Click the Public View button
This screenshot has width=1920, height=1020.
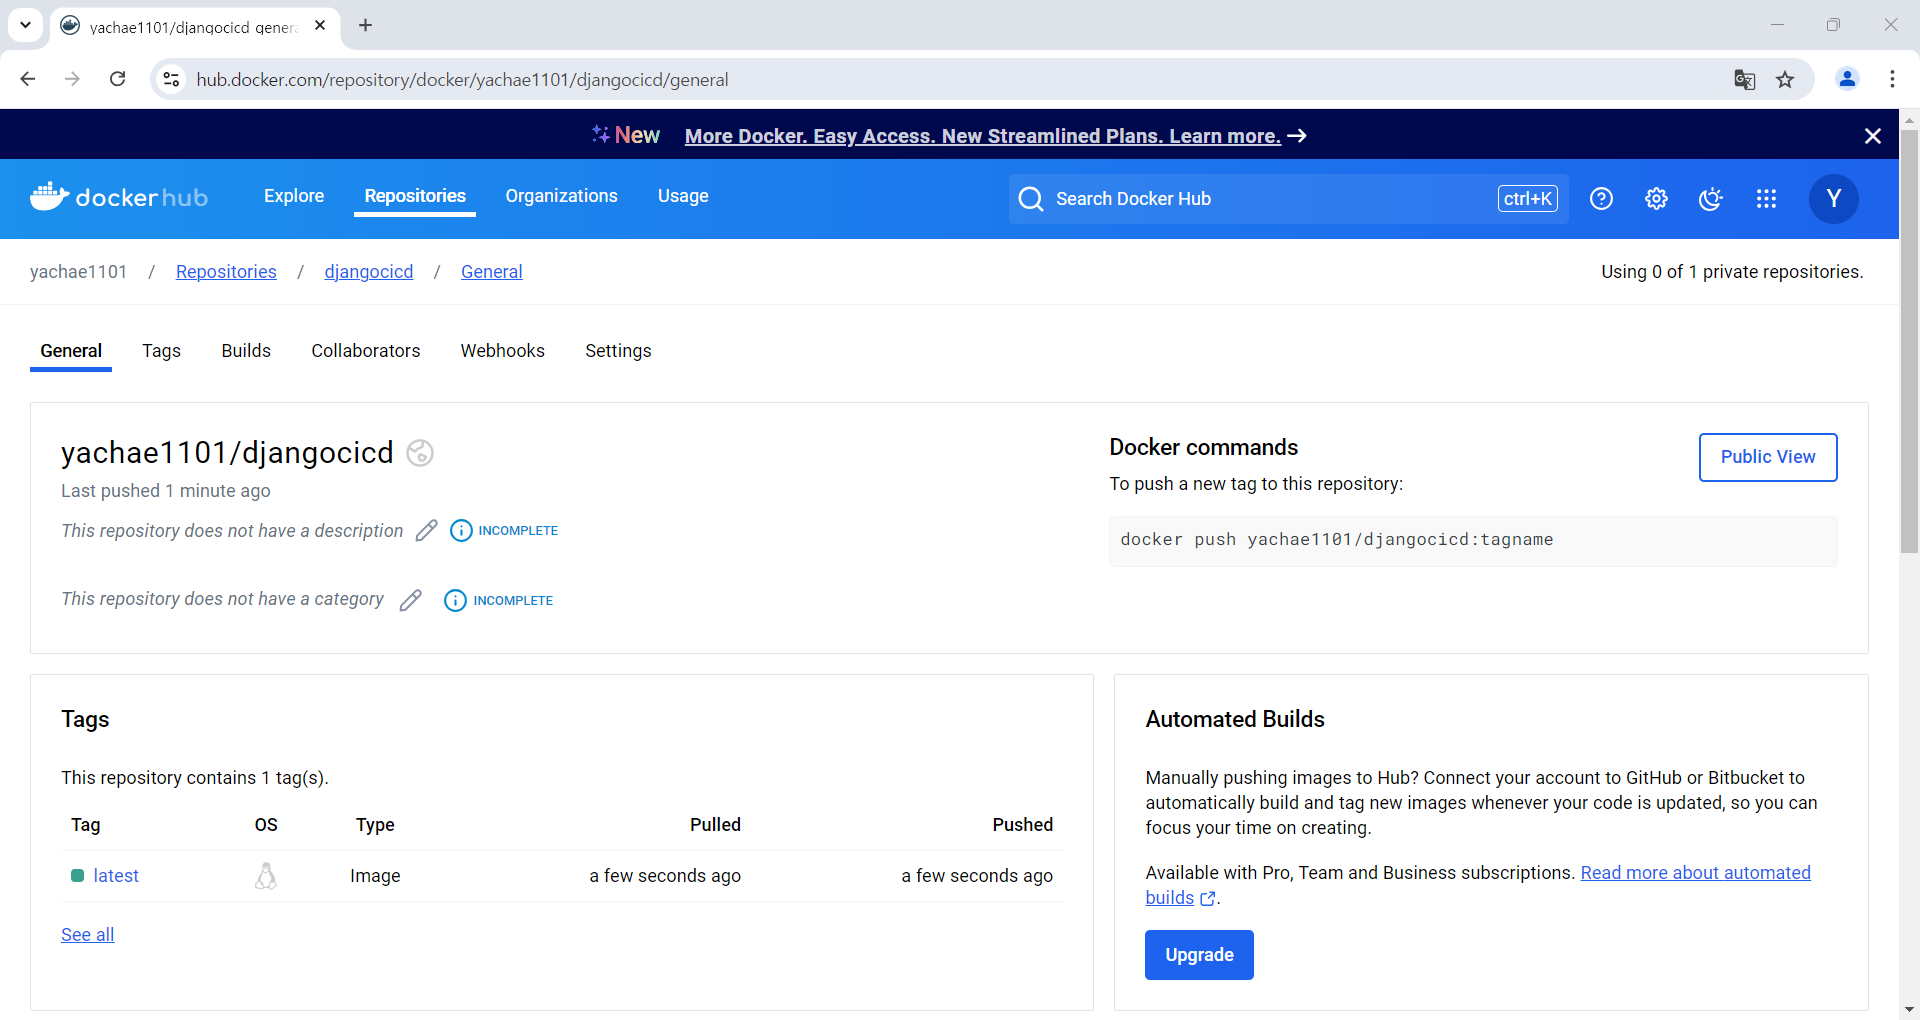tap(1768, 457)
